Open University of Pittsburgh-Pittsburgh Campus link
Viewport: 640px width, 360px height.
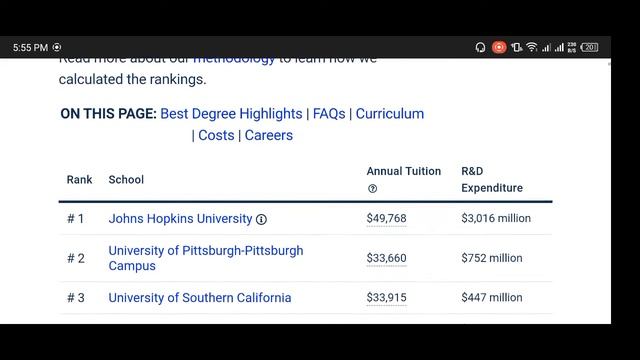coord(206,258)
